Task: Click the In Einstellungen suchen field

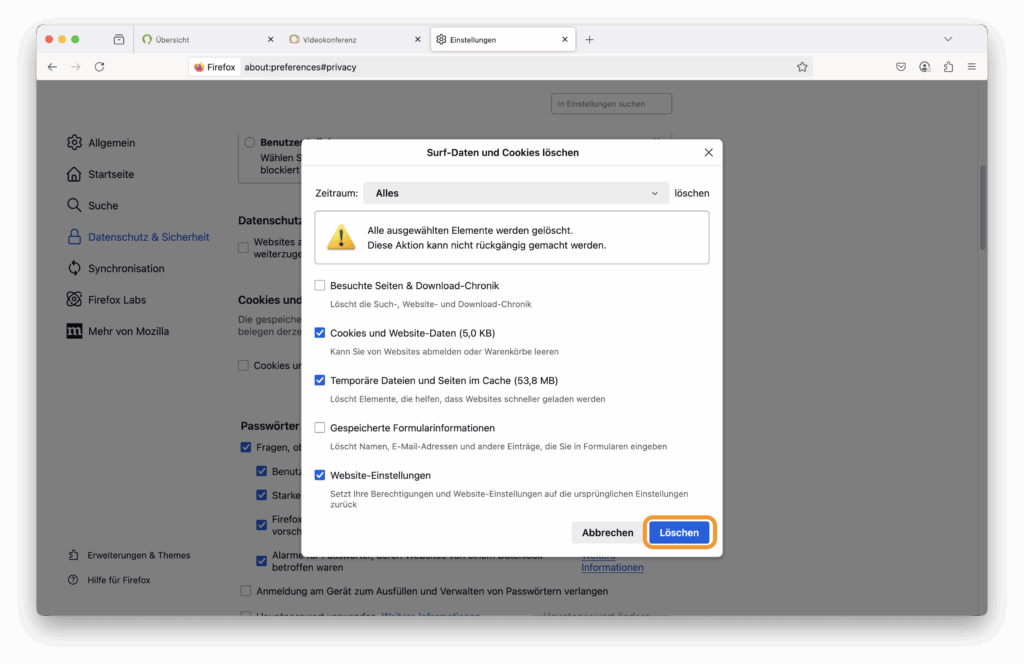Action: (611, 104)
